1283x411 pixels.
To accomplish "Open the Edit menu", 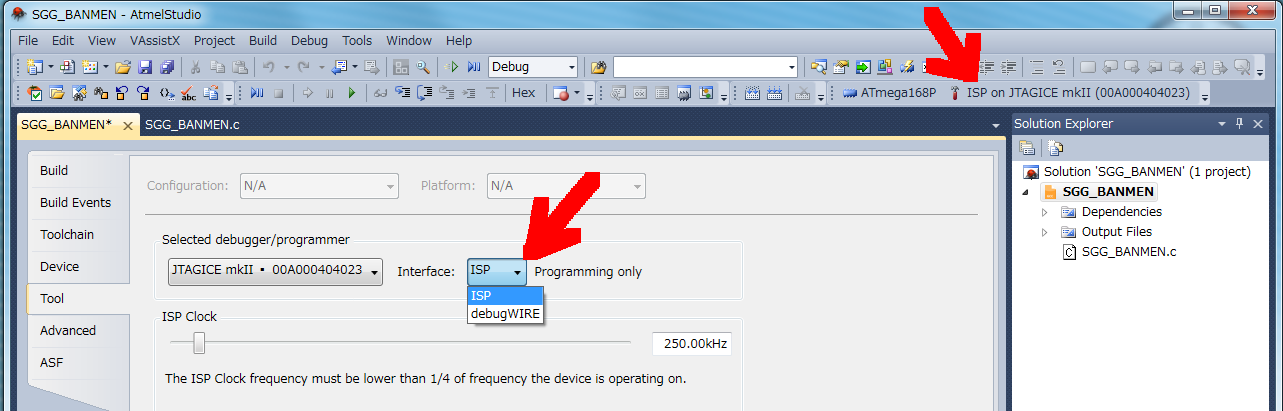I will [63, 41].
